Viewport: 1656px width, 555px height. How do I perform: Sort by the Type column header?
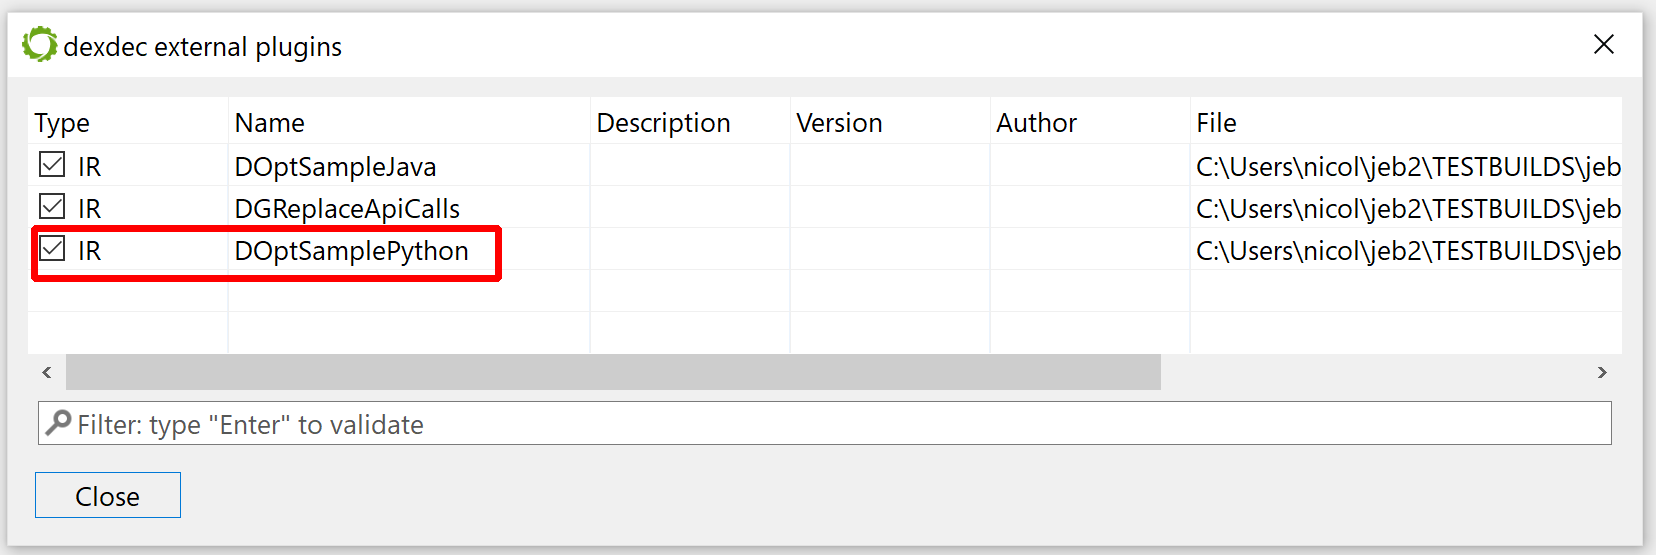click(62, 123)
